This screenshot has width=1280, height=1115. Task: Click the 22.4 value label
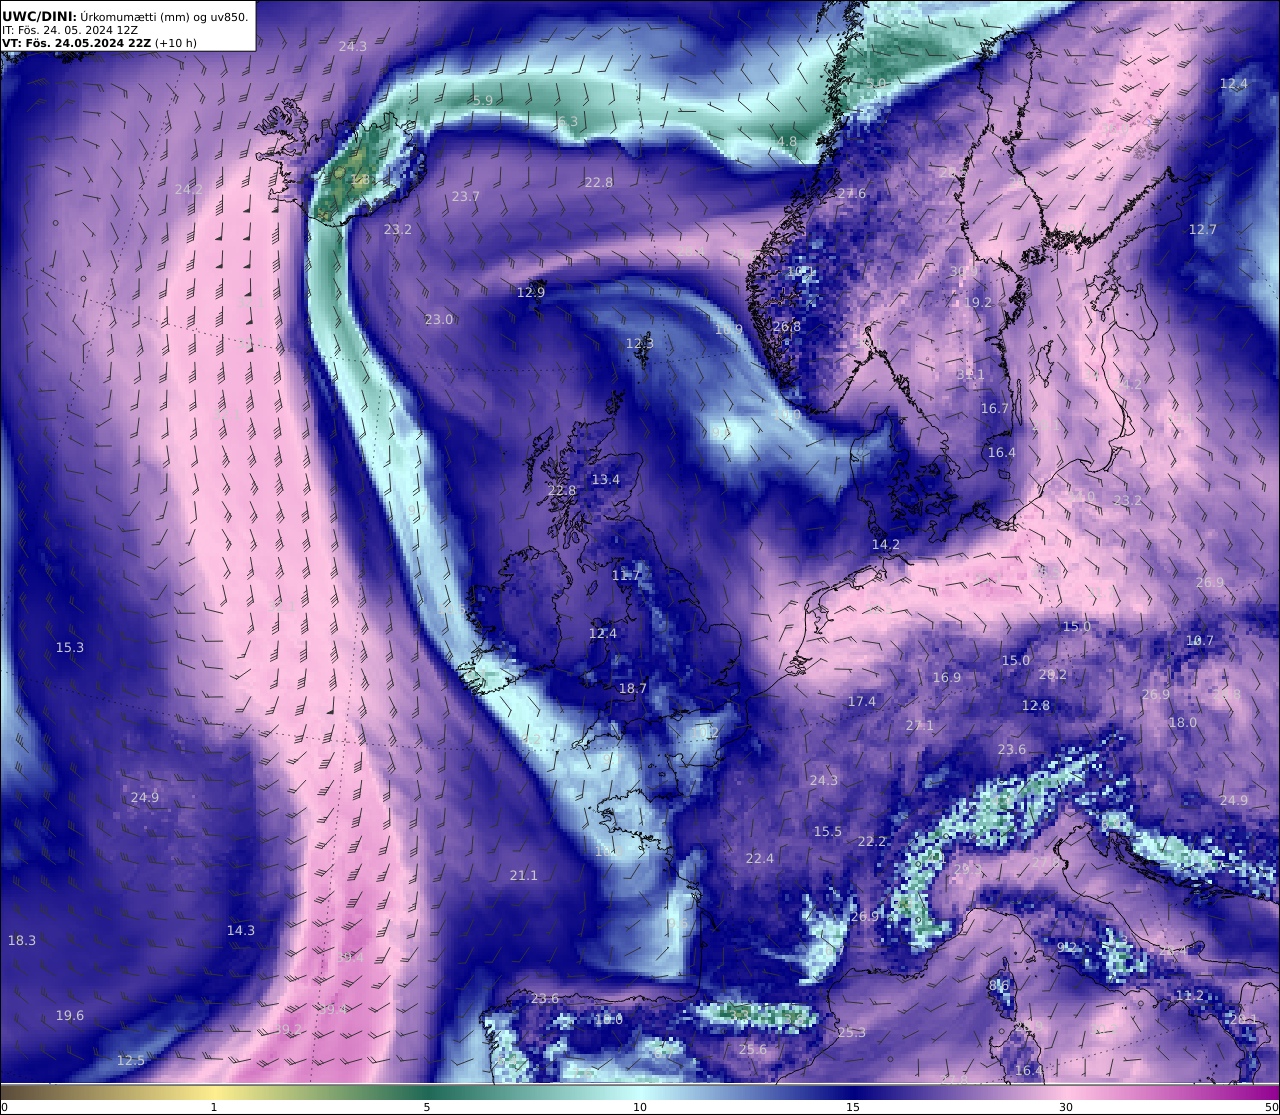760,859
